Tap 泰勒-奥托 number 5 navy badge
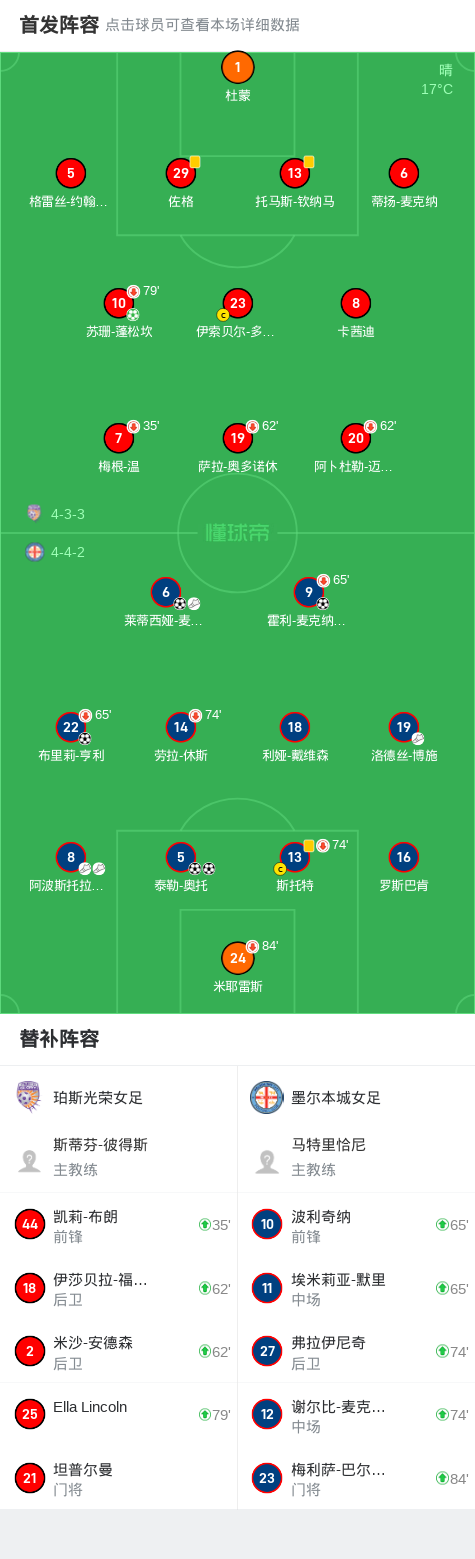The image size is (475, 1559). [x=181, y=857]
